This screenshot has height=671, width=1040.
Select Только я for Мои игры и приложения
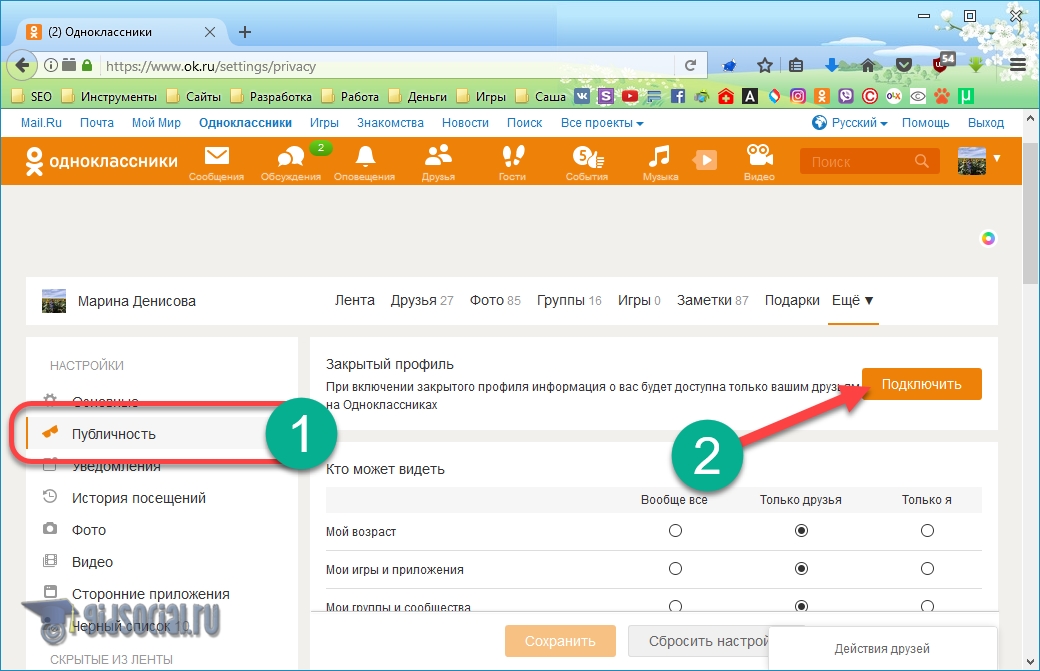coord(927,569)
